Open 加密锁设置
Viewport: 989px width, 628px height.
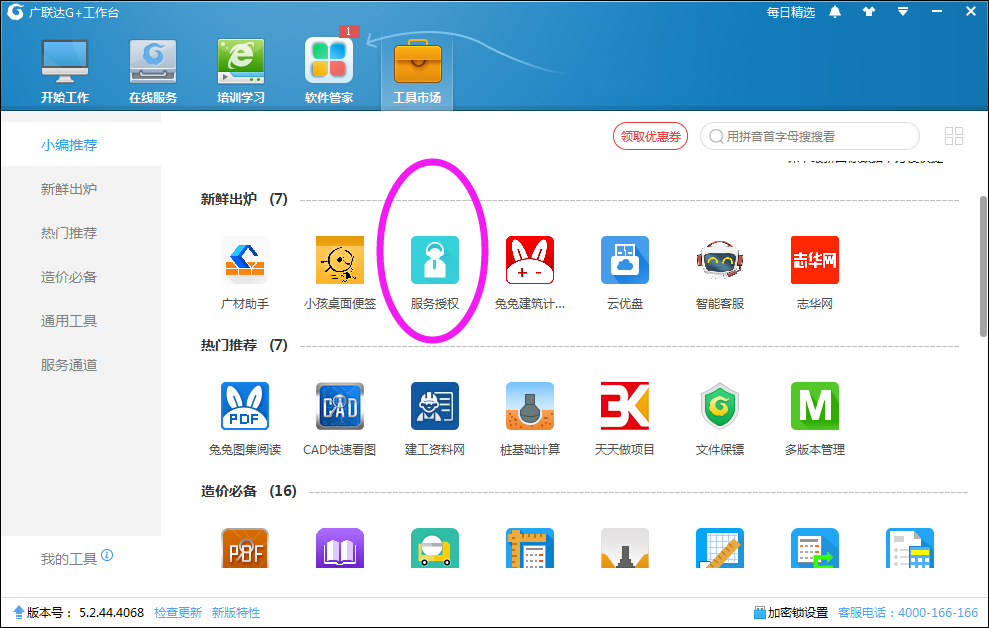[791, 613]
